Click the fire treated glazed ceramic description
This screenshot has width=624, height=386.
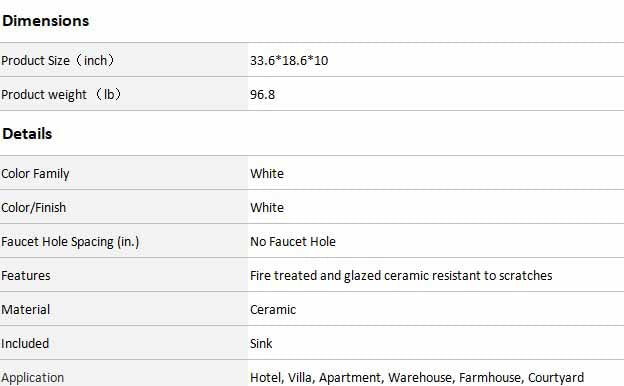(401, 275)
